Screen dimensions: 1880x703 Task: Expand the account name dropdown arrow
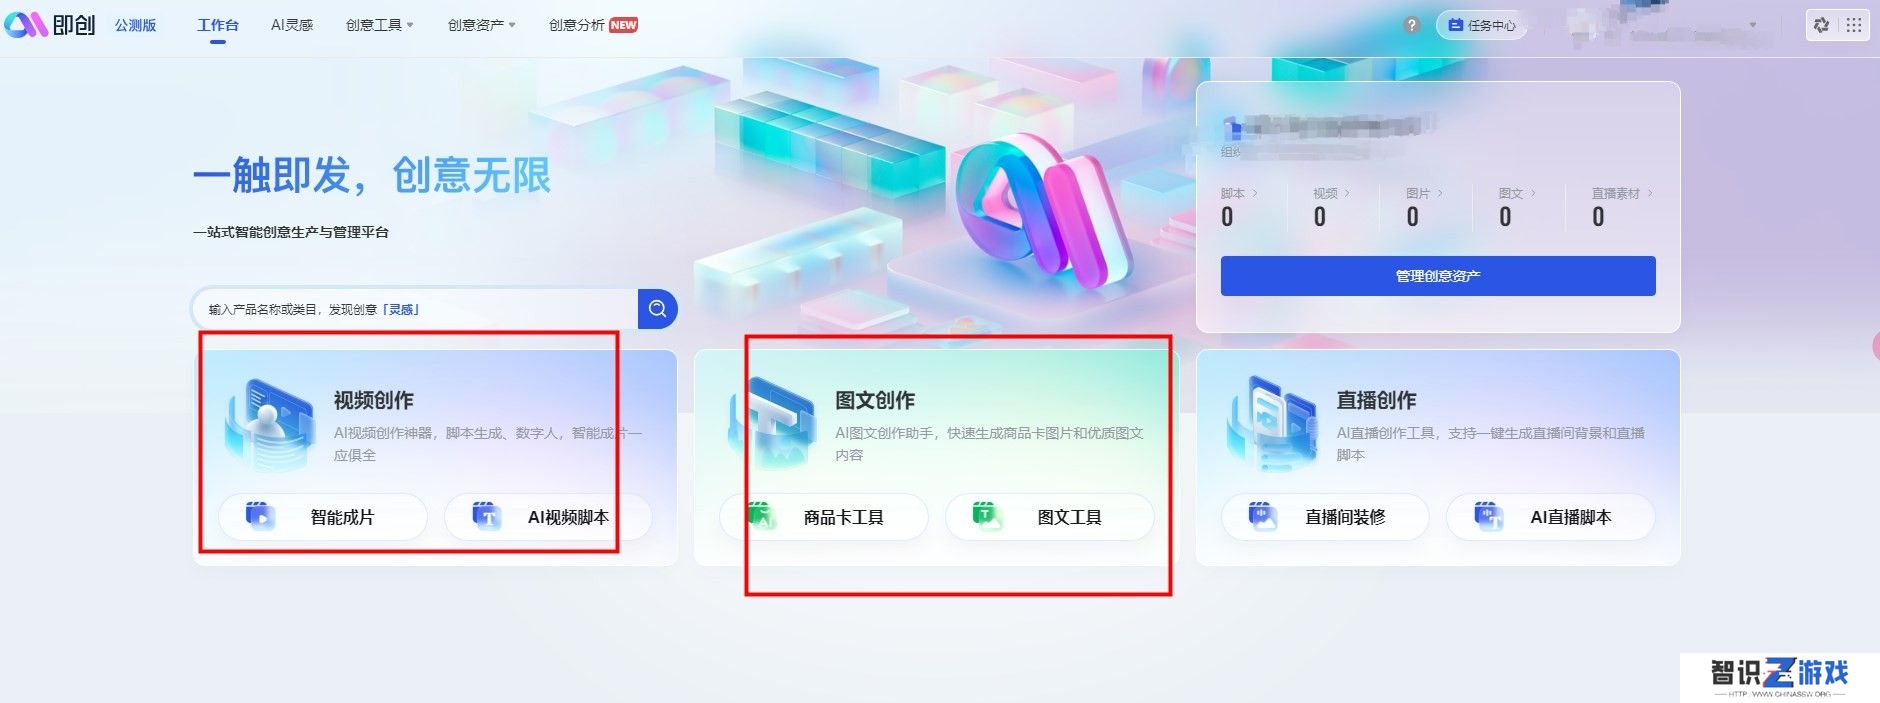click(1753, 25)
